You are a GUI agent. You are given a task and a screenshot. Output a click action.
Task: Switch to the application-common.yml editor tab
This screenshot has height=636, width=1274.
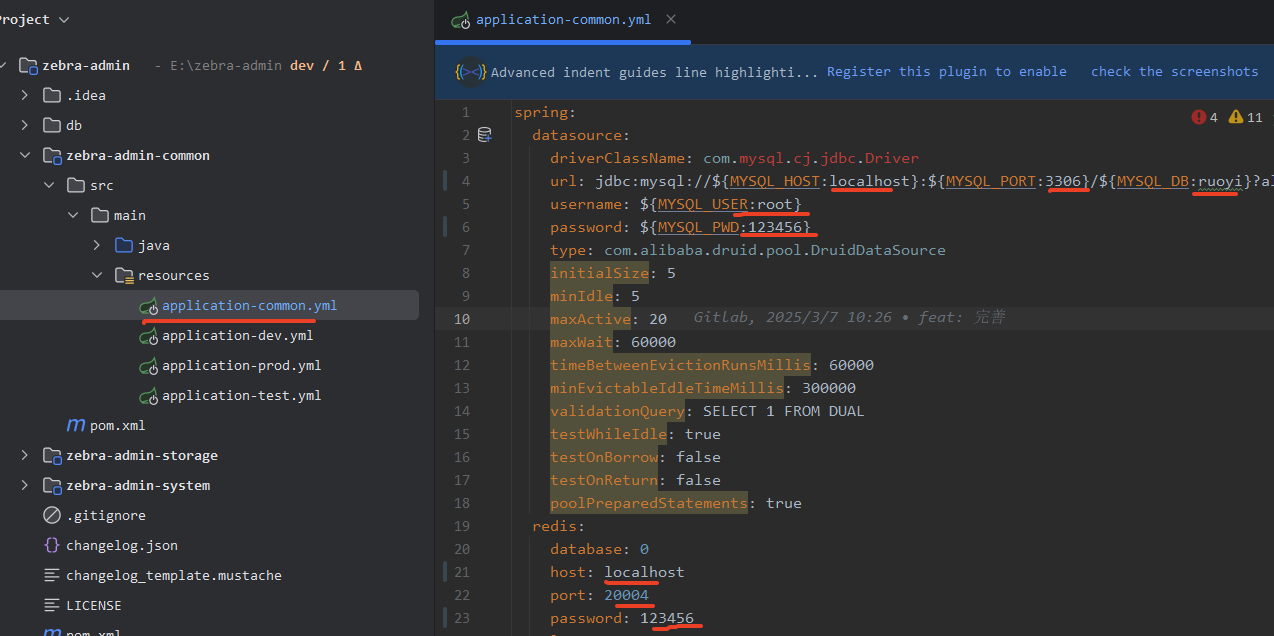(x=563, y=19)
